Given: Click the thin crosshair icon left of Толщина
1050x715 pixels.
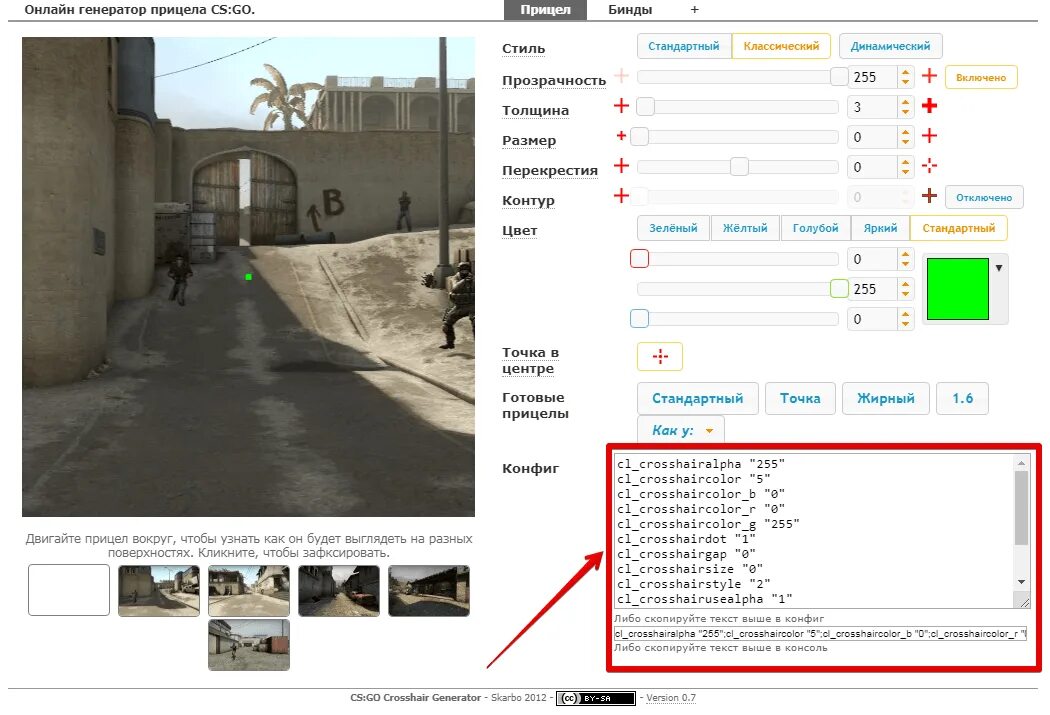Looking at the screenshot, I should coord(621,106).
